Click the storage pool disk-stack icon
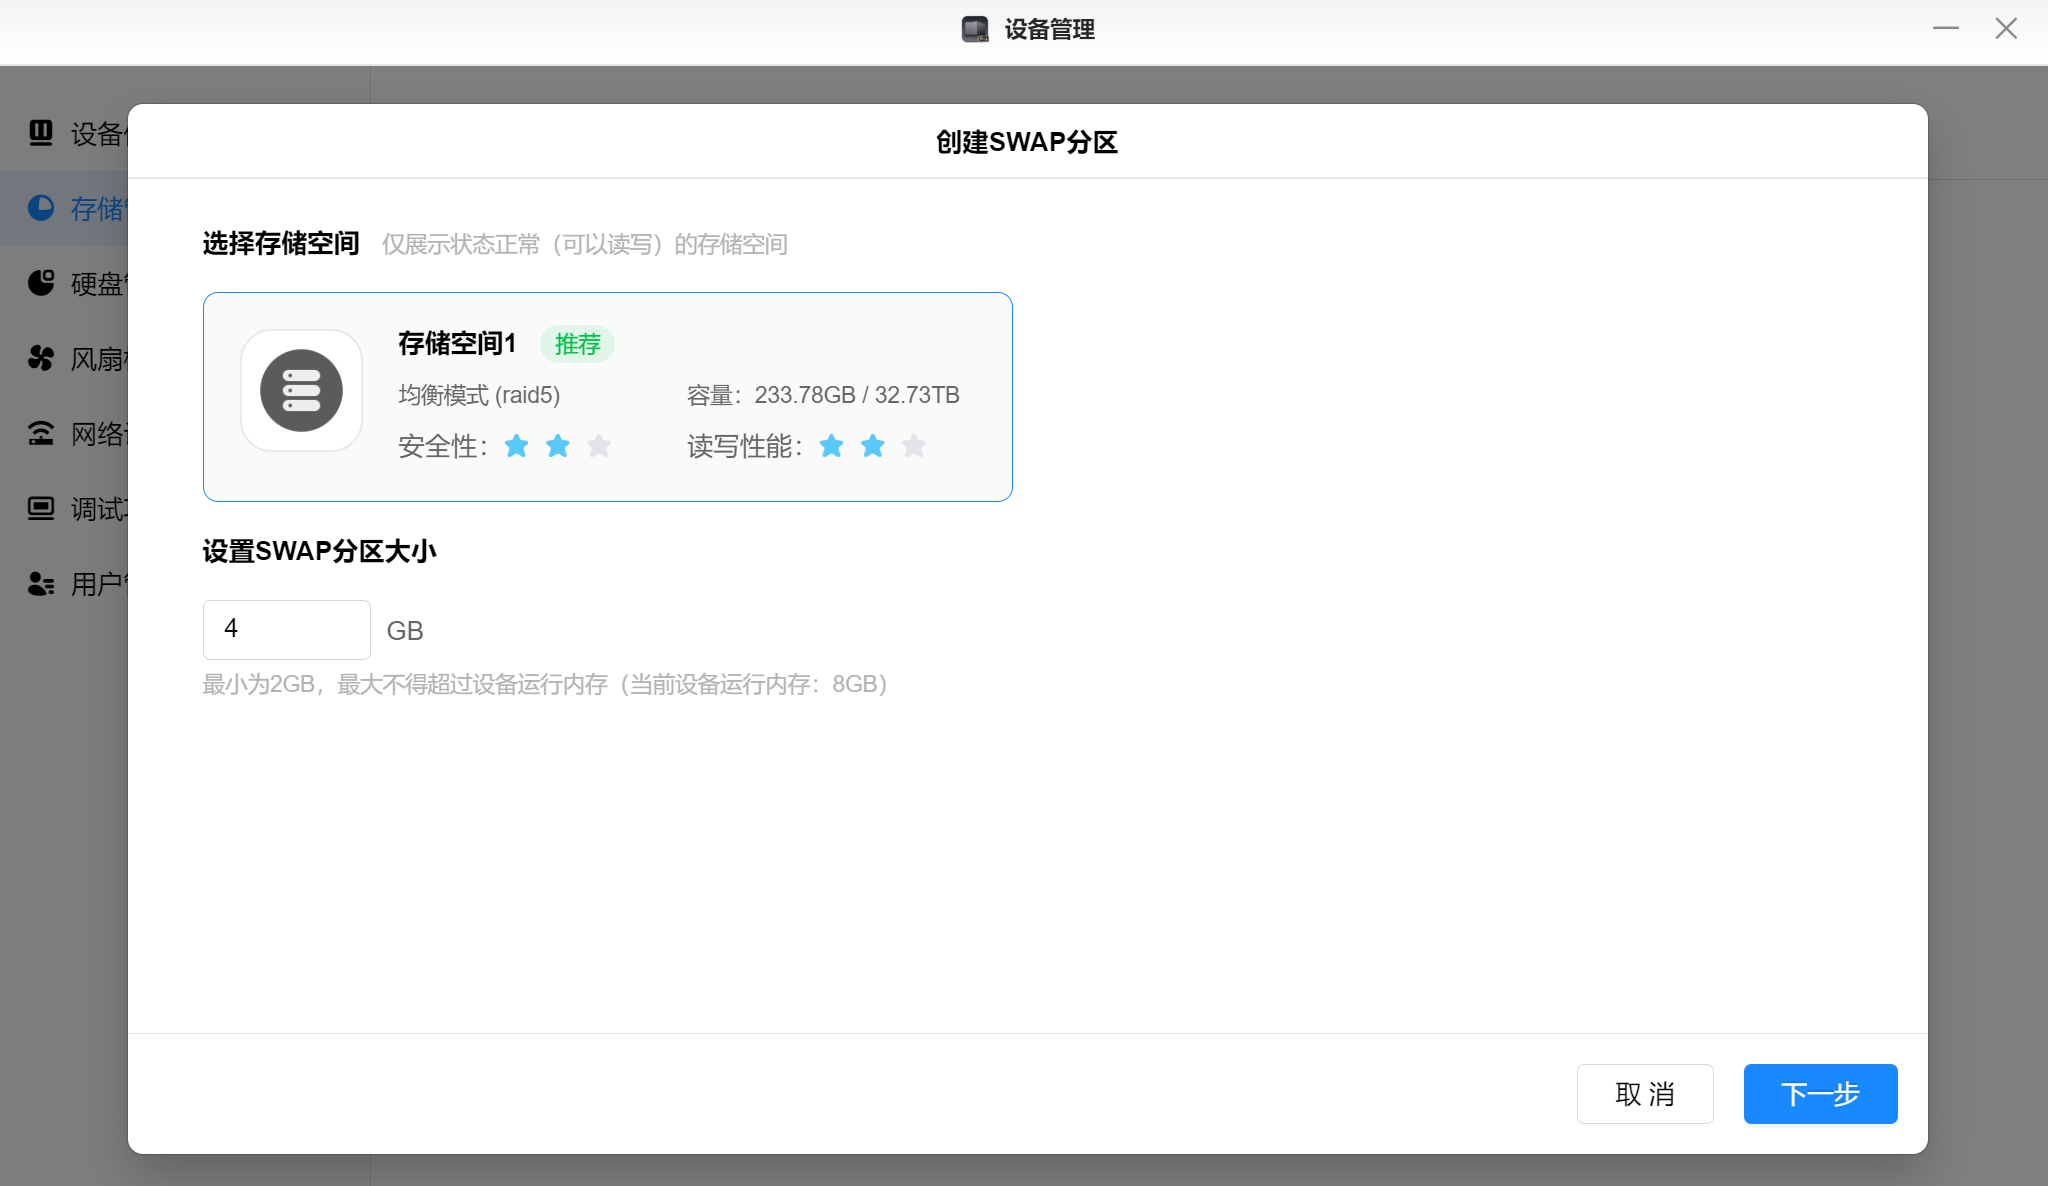Viewport: 2048px width, 1186px height. click(x=301, y=391)
